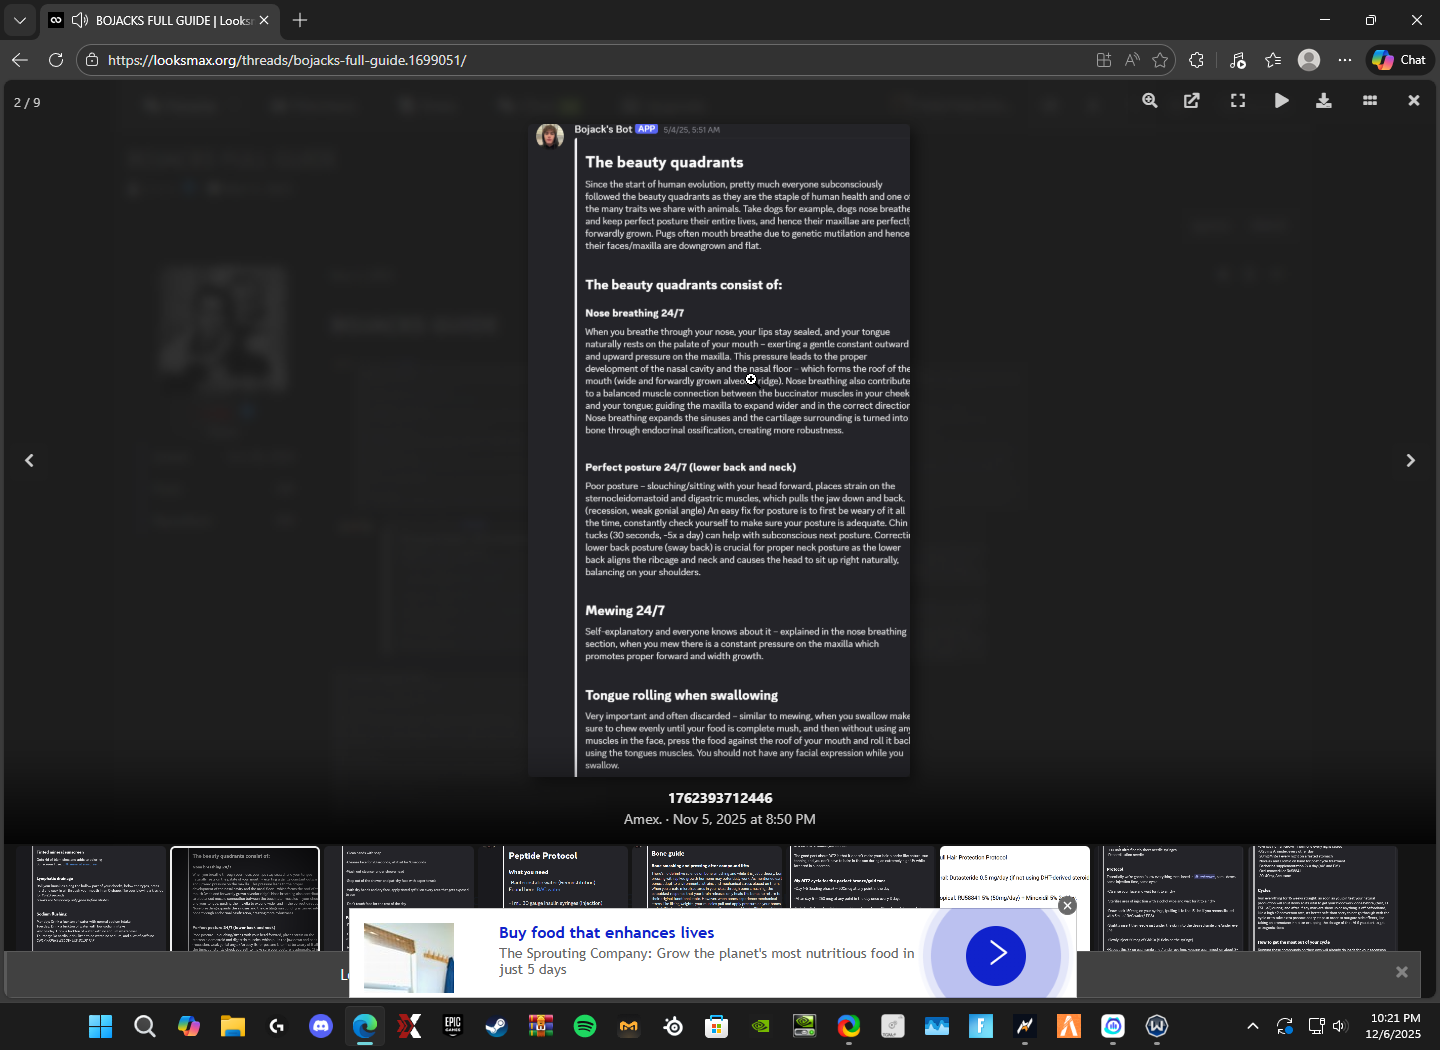Click the 2 / 9 image counter
The height and width of the screenshot is (1050, 1440).
(27, 103)
